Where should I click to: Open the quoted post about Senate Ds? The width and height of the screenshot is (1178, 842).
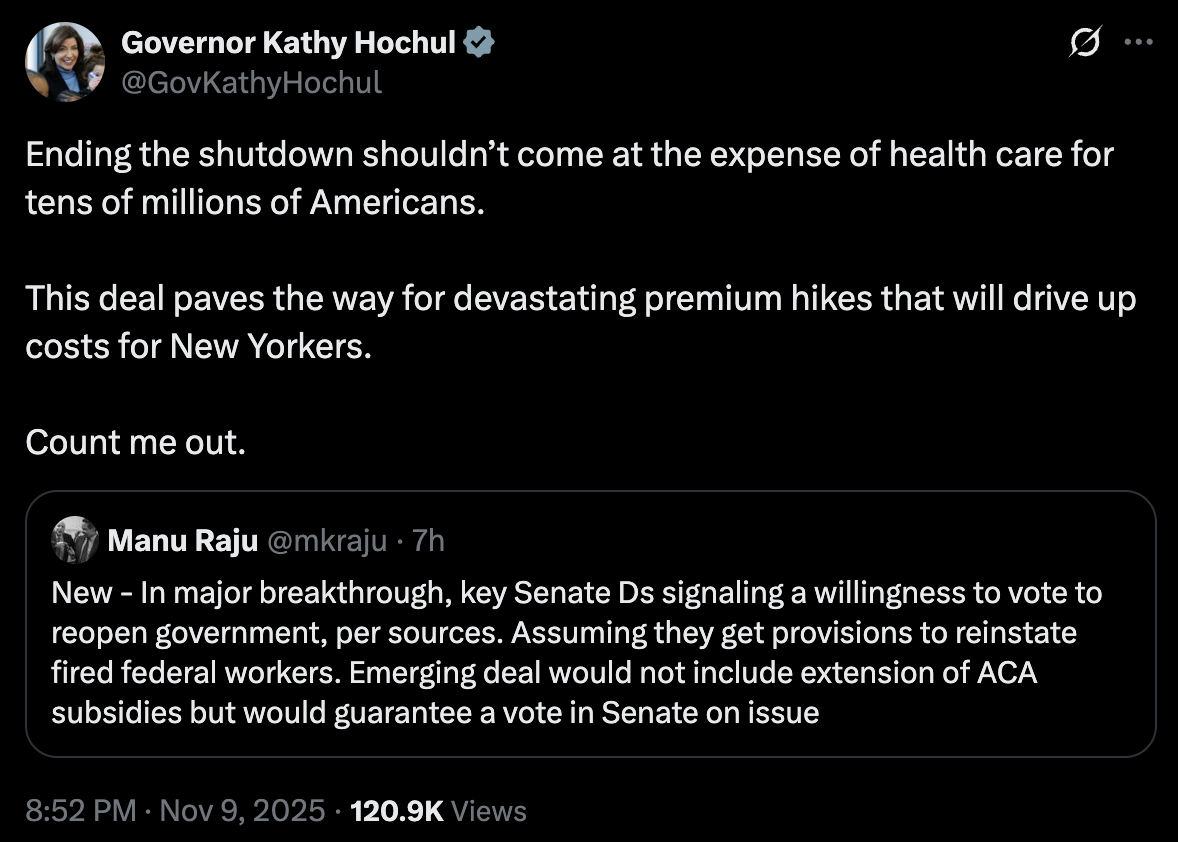point(589,652)
